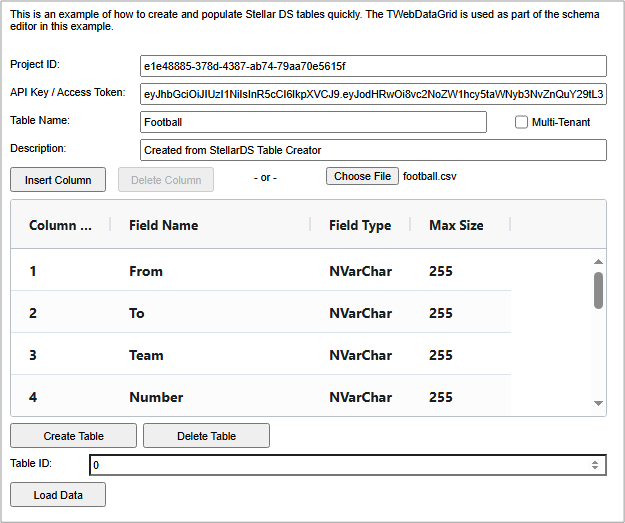Select the 'Team' field name cell

pos(147,355)
